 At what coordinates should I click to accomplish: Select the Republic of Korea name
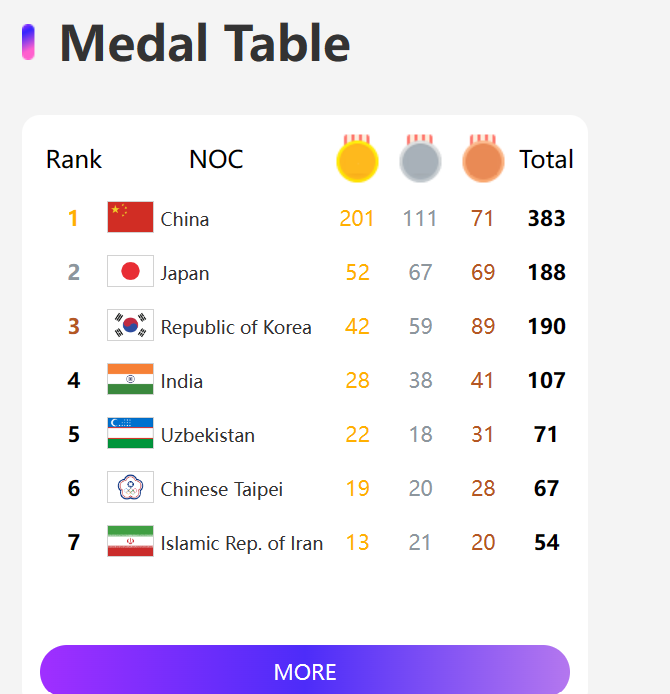coord(236,327)
